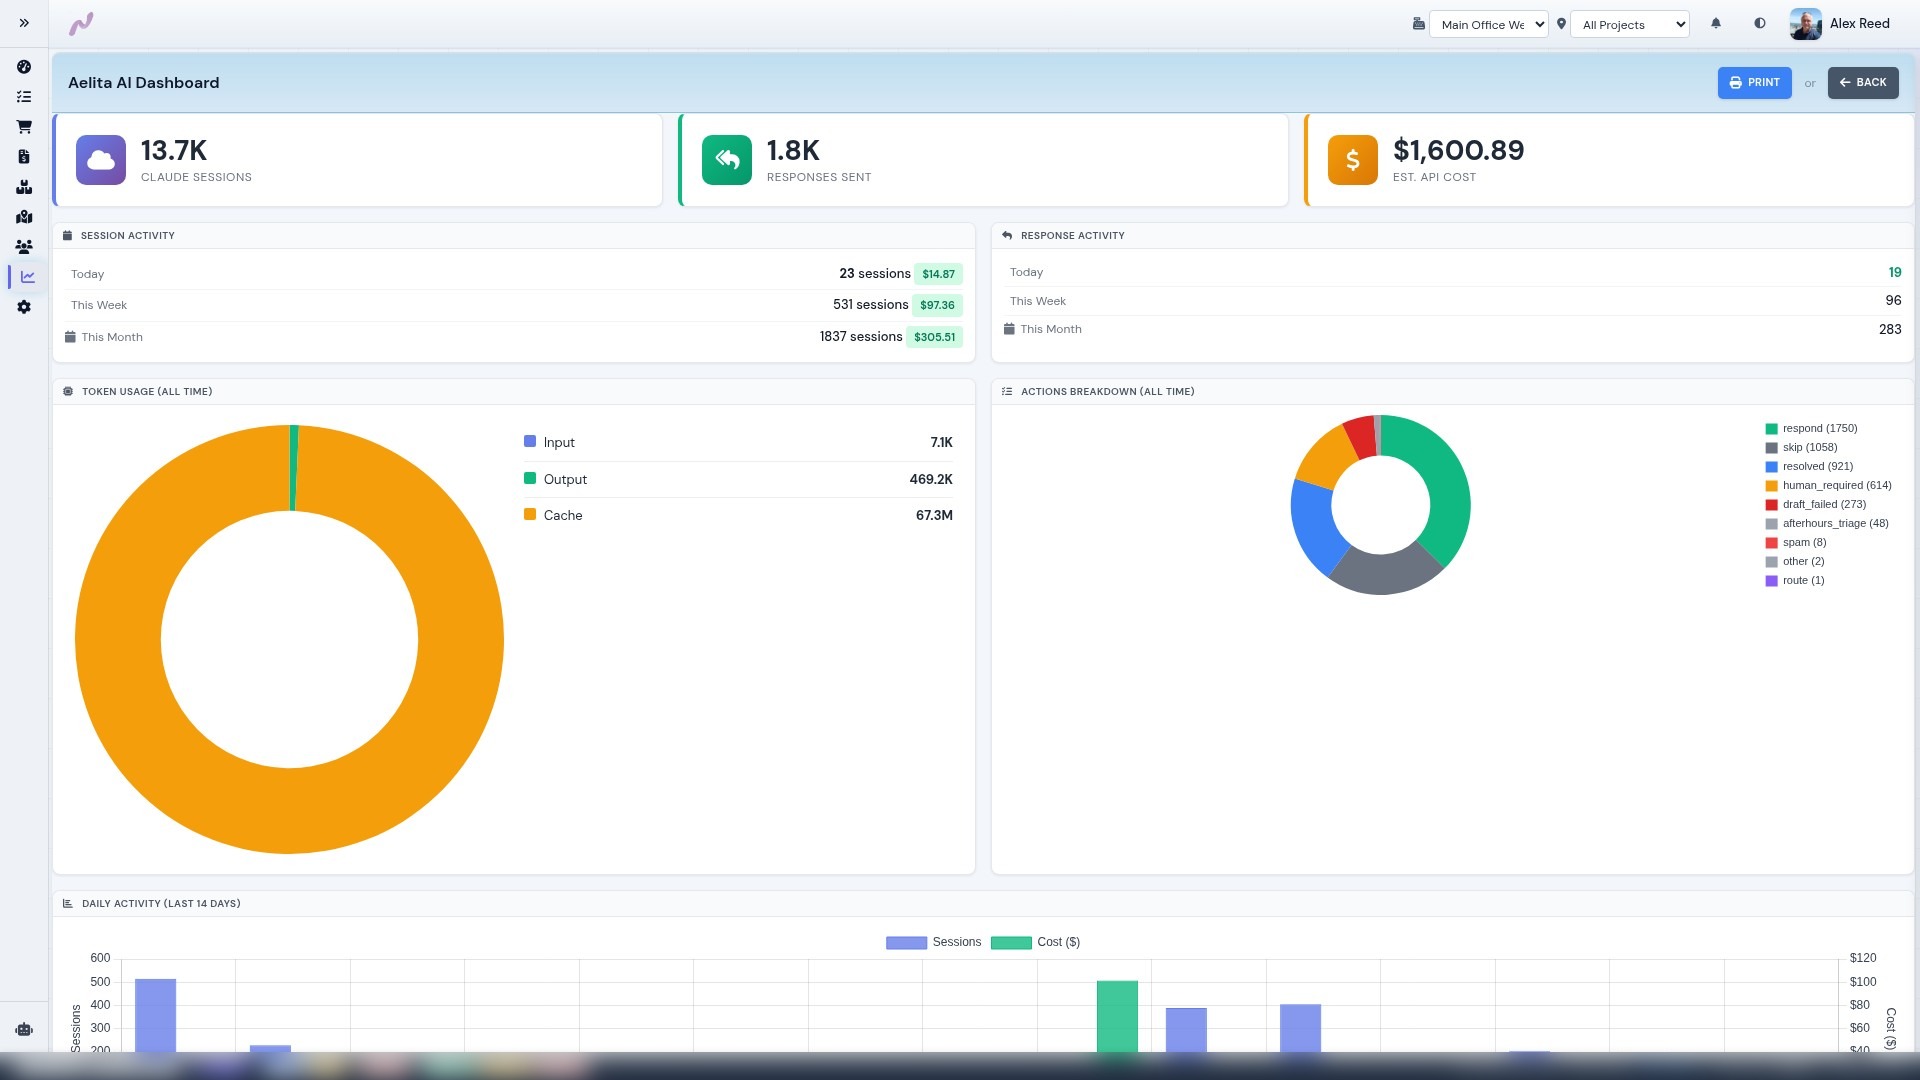1920x1080 pixels.
Task: Click the Cache value 67.3M
Action: 934,516
